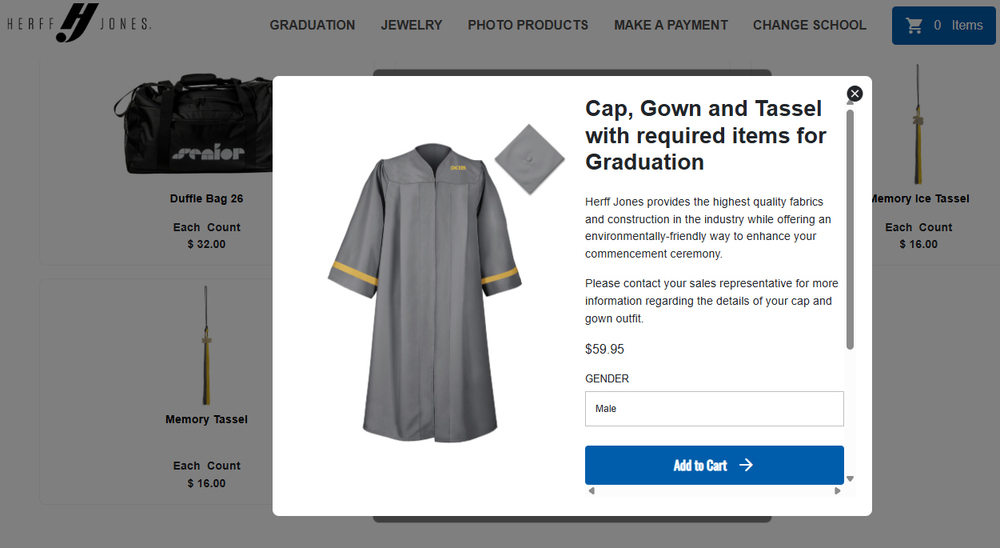Image resolution: width=1000 pixels, height=548 pixels.
Task: Click the popup scroll down arrow
Action: pyautogui.click(x=850, y=479)
